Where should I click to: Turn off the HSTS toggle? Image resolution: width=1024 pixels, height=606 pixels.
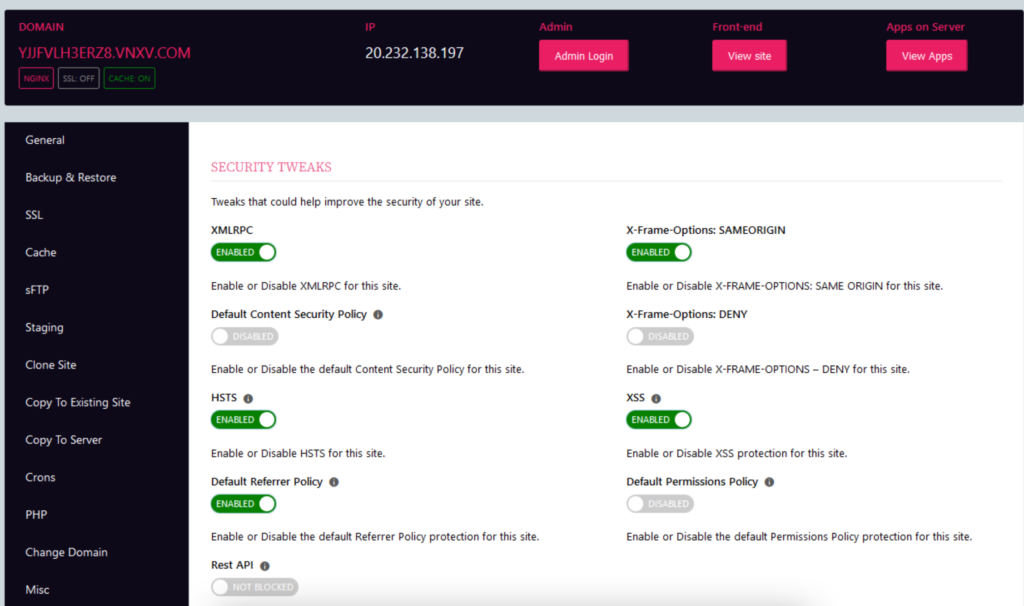click(243, 419)
